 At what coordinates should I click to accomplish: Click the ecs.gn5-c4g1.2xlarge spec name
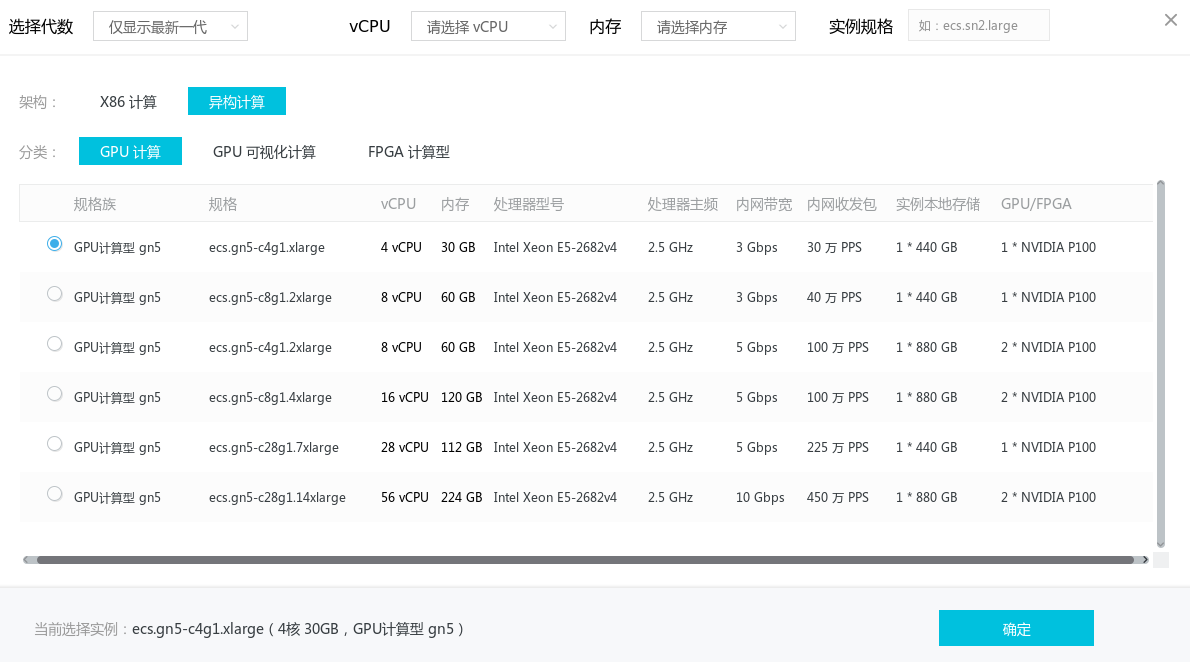(x=270, y=348)
